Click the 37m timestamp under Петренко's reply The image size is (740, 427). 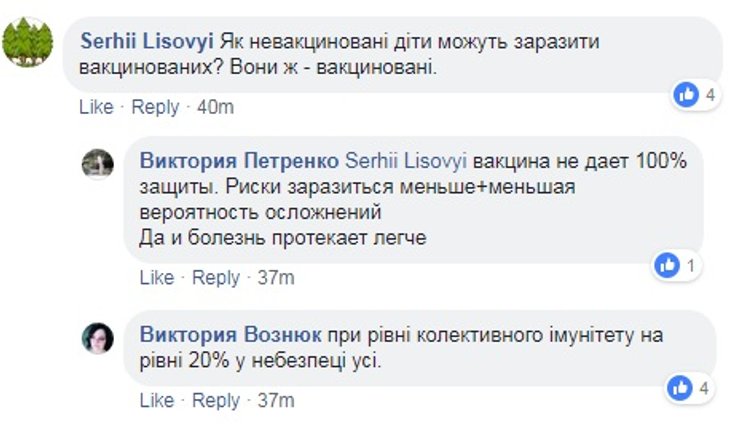click(275, 278)
